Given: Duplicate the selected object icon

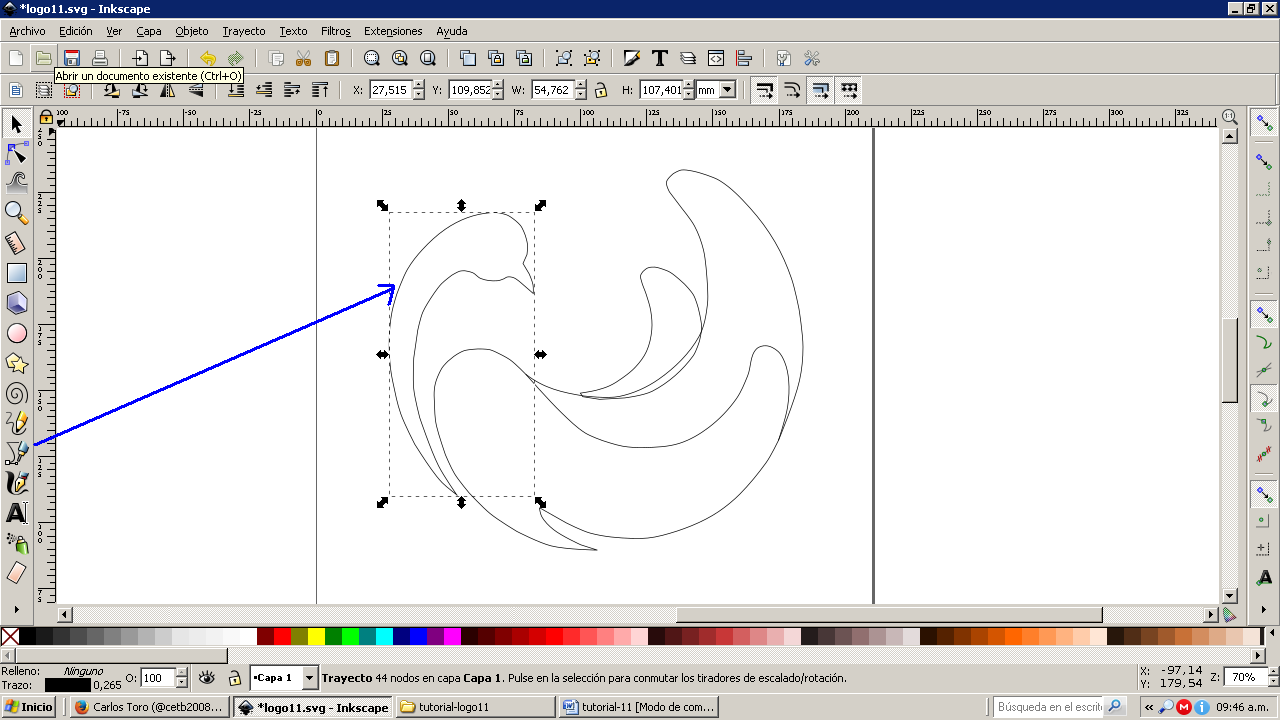Looking at the screenshot, I should (467, 58).
